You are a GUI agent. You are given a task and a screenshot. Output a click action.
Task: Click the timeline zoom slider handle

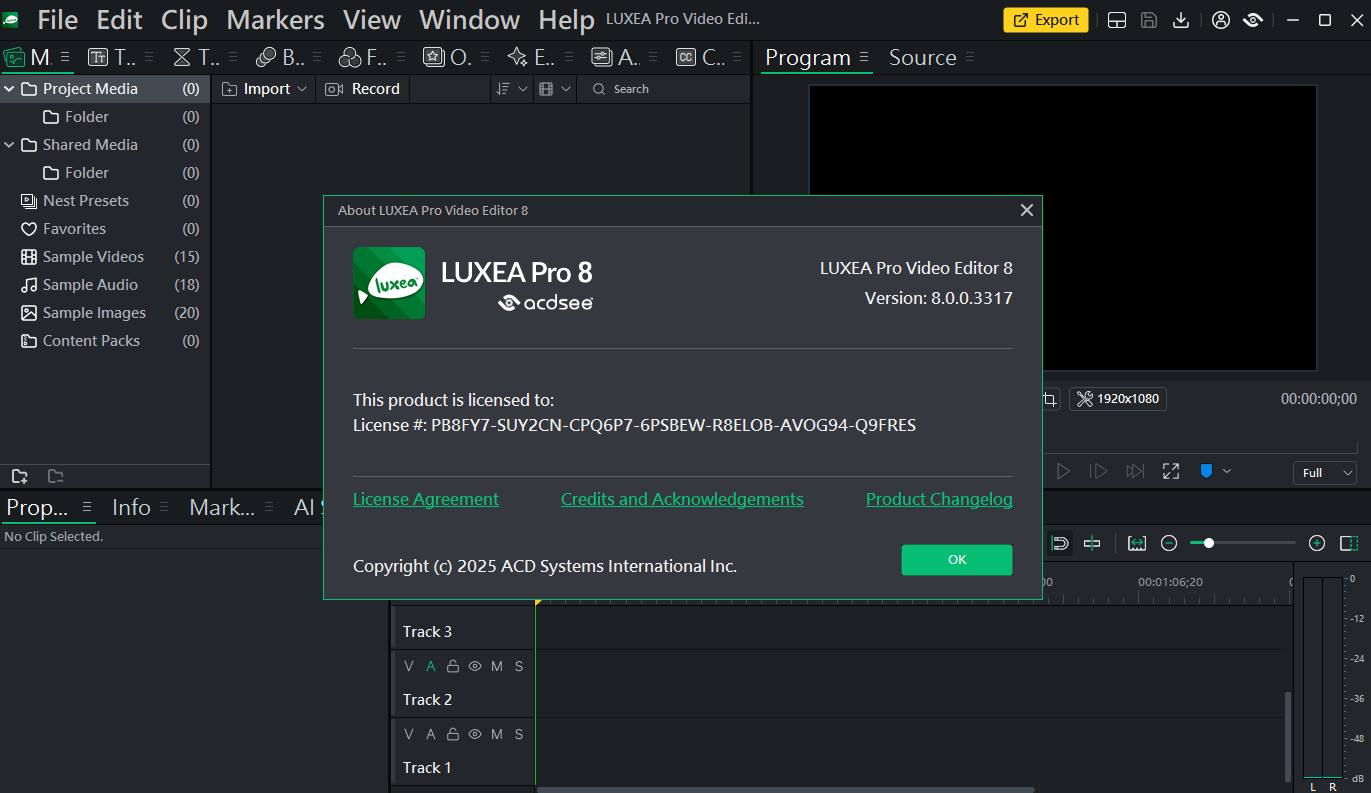[1209, 543]
